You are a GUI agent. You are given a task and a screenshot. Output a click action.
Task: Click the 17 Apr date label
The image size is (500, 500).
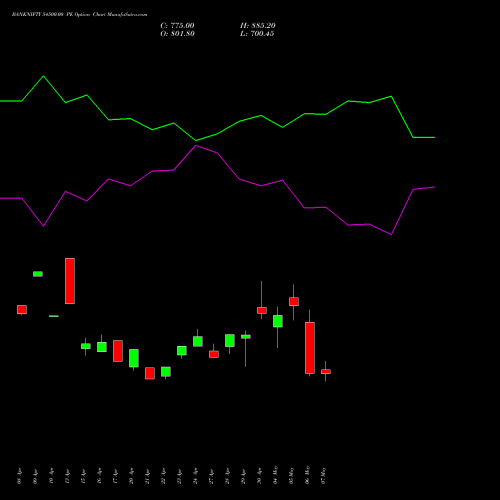click(115, 476)
